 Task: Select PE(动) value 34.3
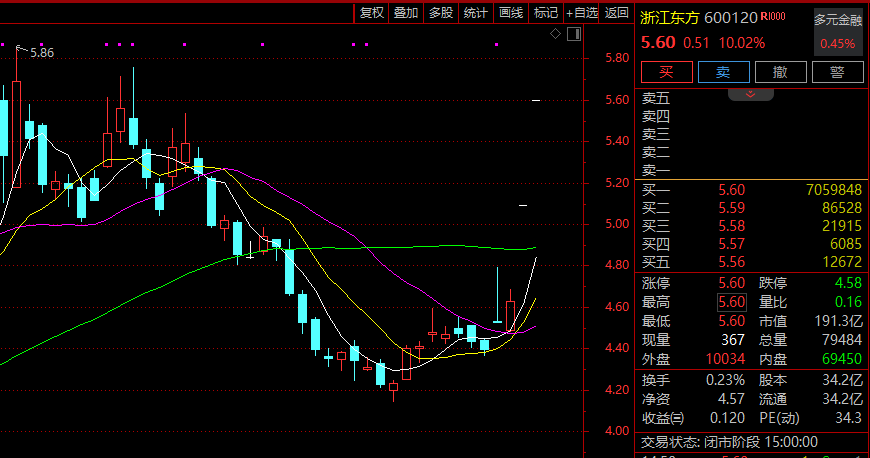click(848, 418)
